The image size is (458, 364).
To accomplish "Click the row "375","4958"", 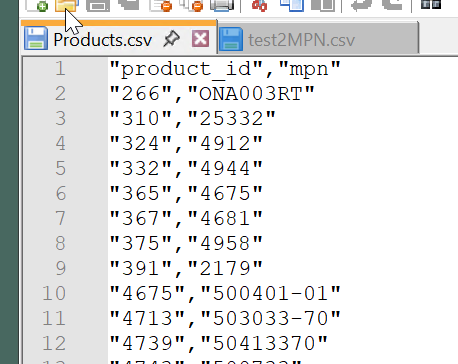I will (186, 243).
